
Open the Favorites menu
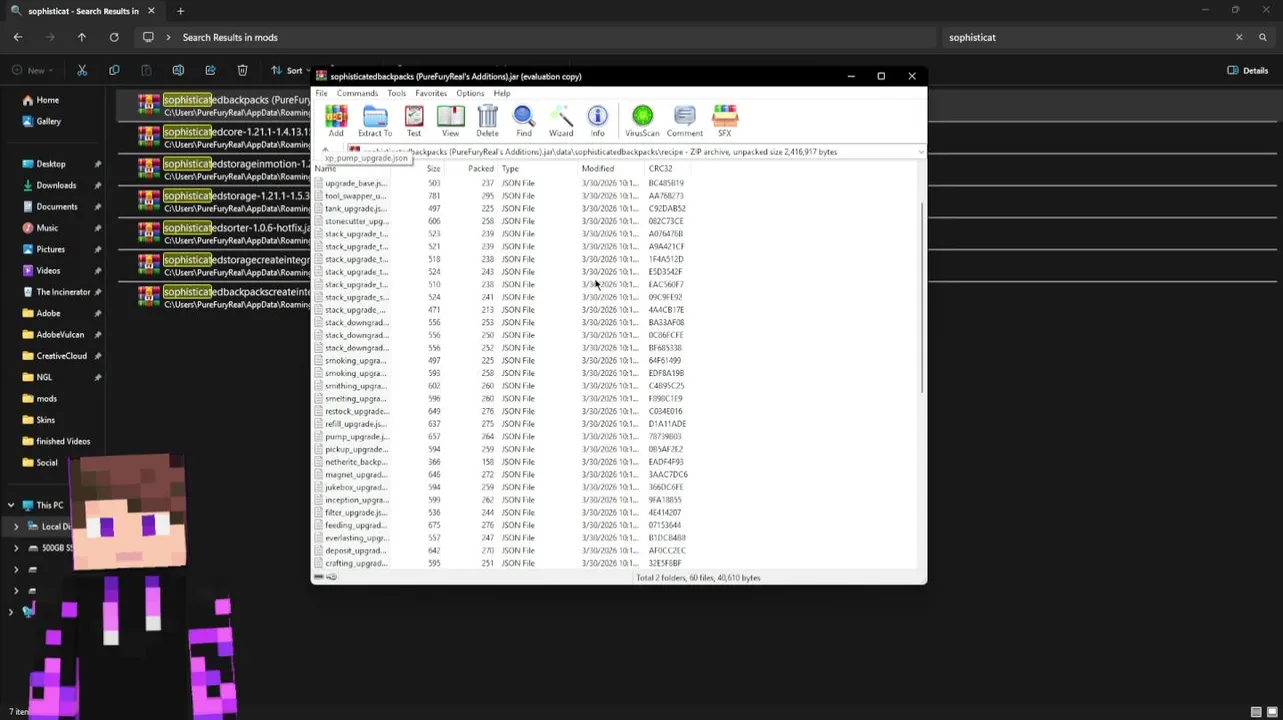coord(431,93)
